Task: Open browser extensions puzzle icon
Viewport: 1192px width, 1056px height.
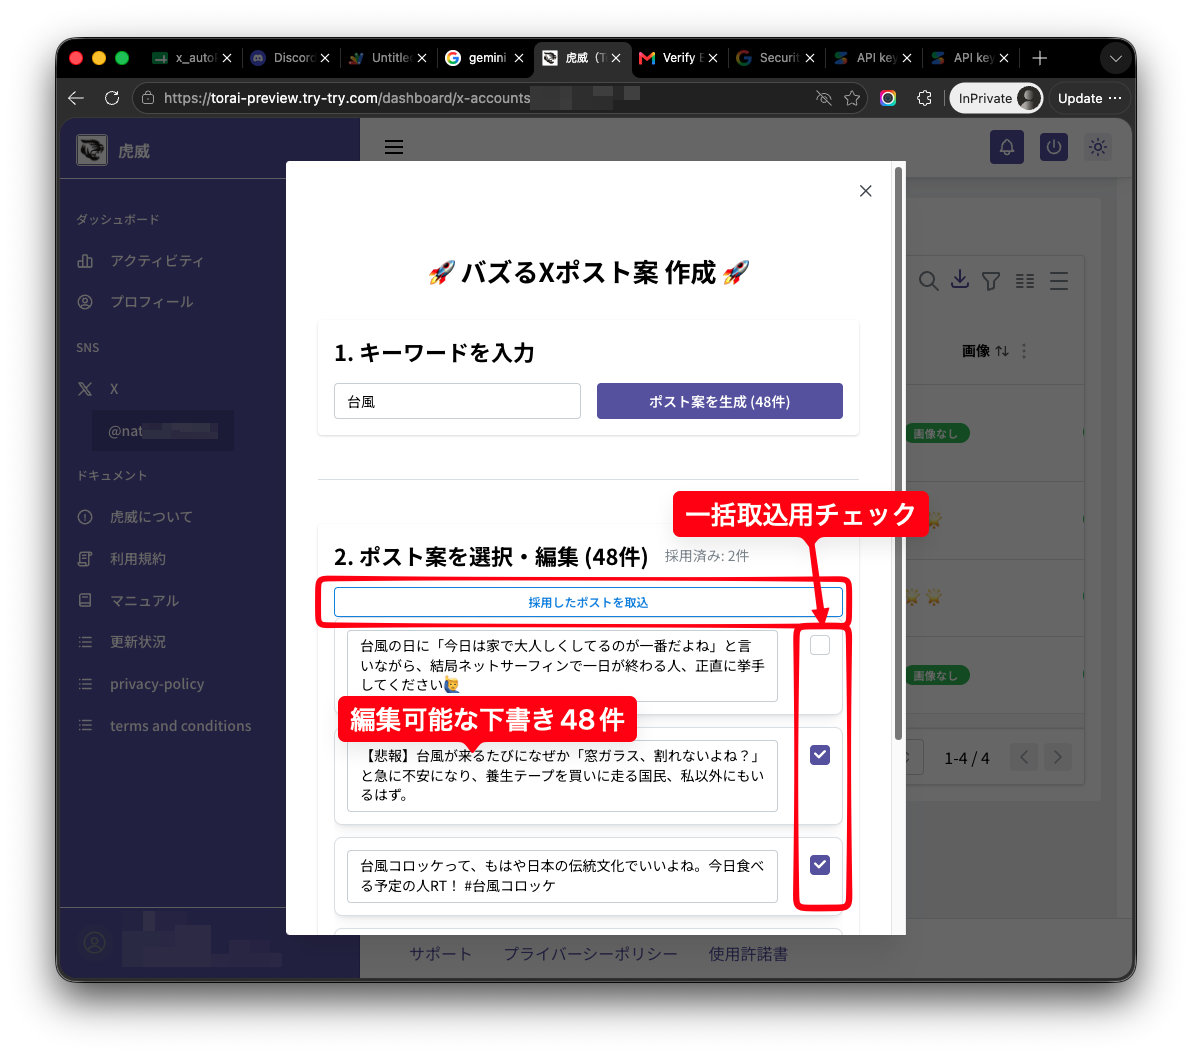Action: coord(924,98)
